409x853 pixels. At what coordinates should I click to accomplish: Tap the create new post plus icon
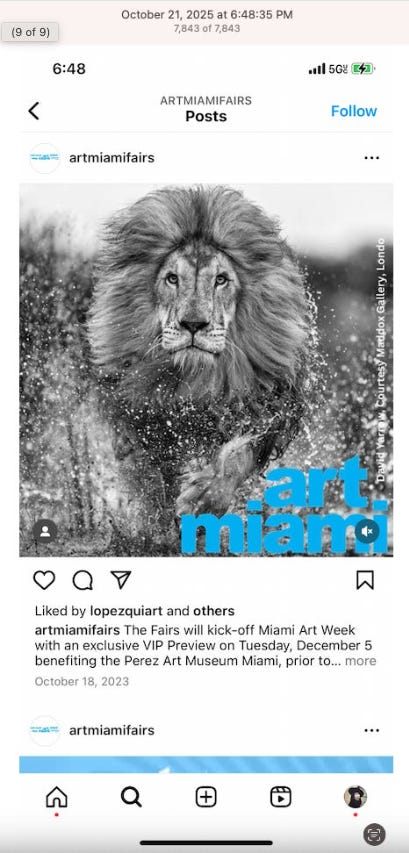(x=206, y=797)
